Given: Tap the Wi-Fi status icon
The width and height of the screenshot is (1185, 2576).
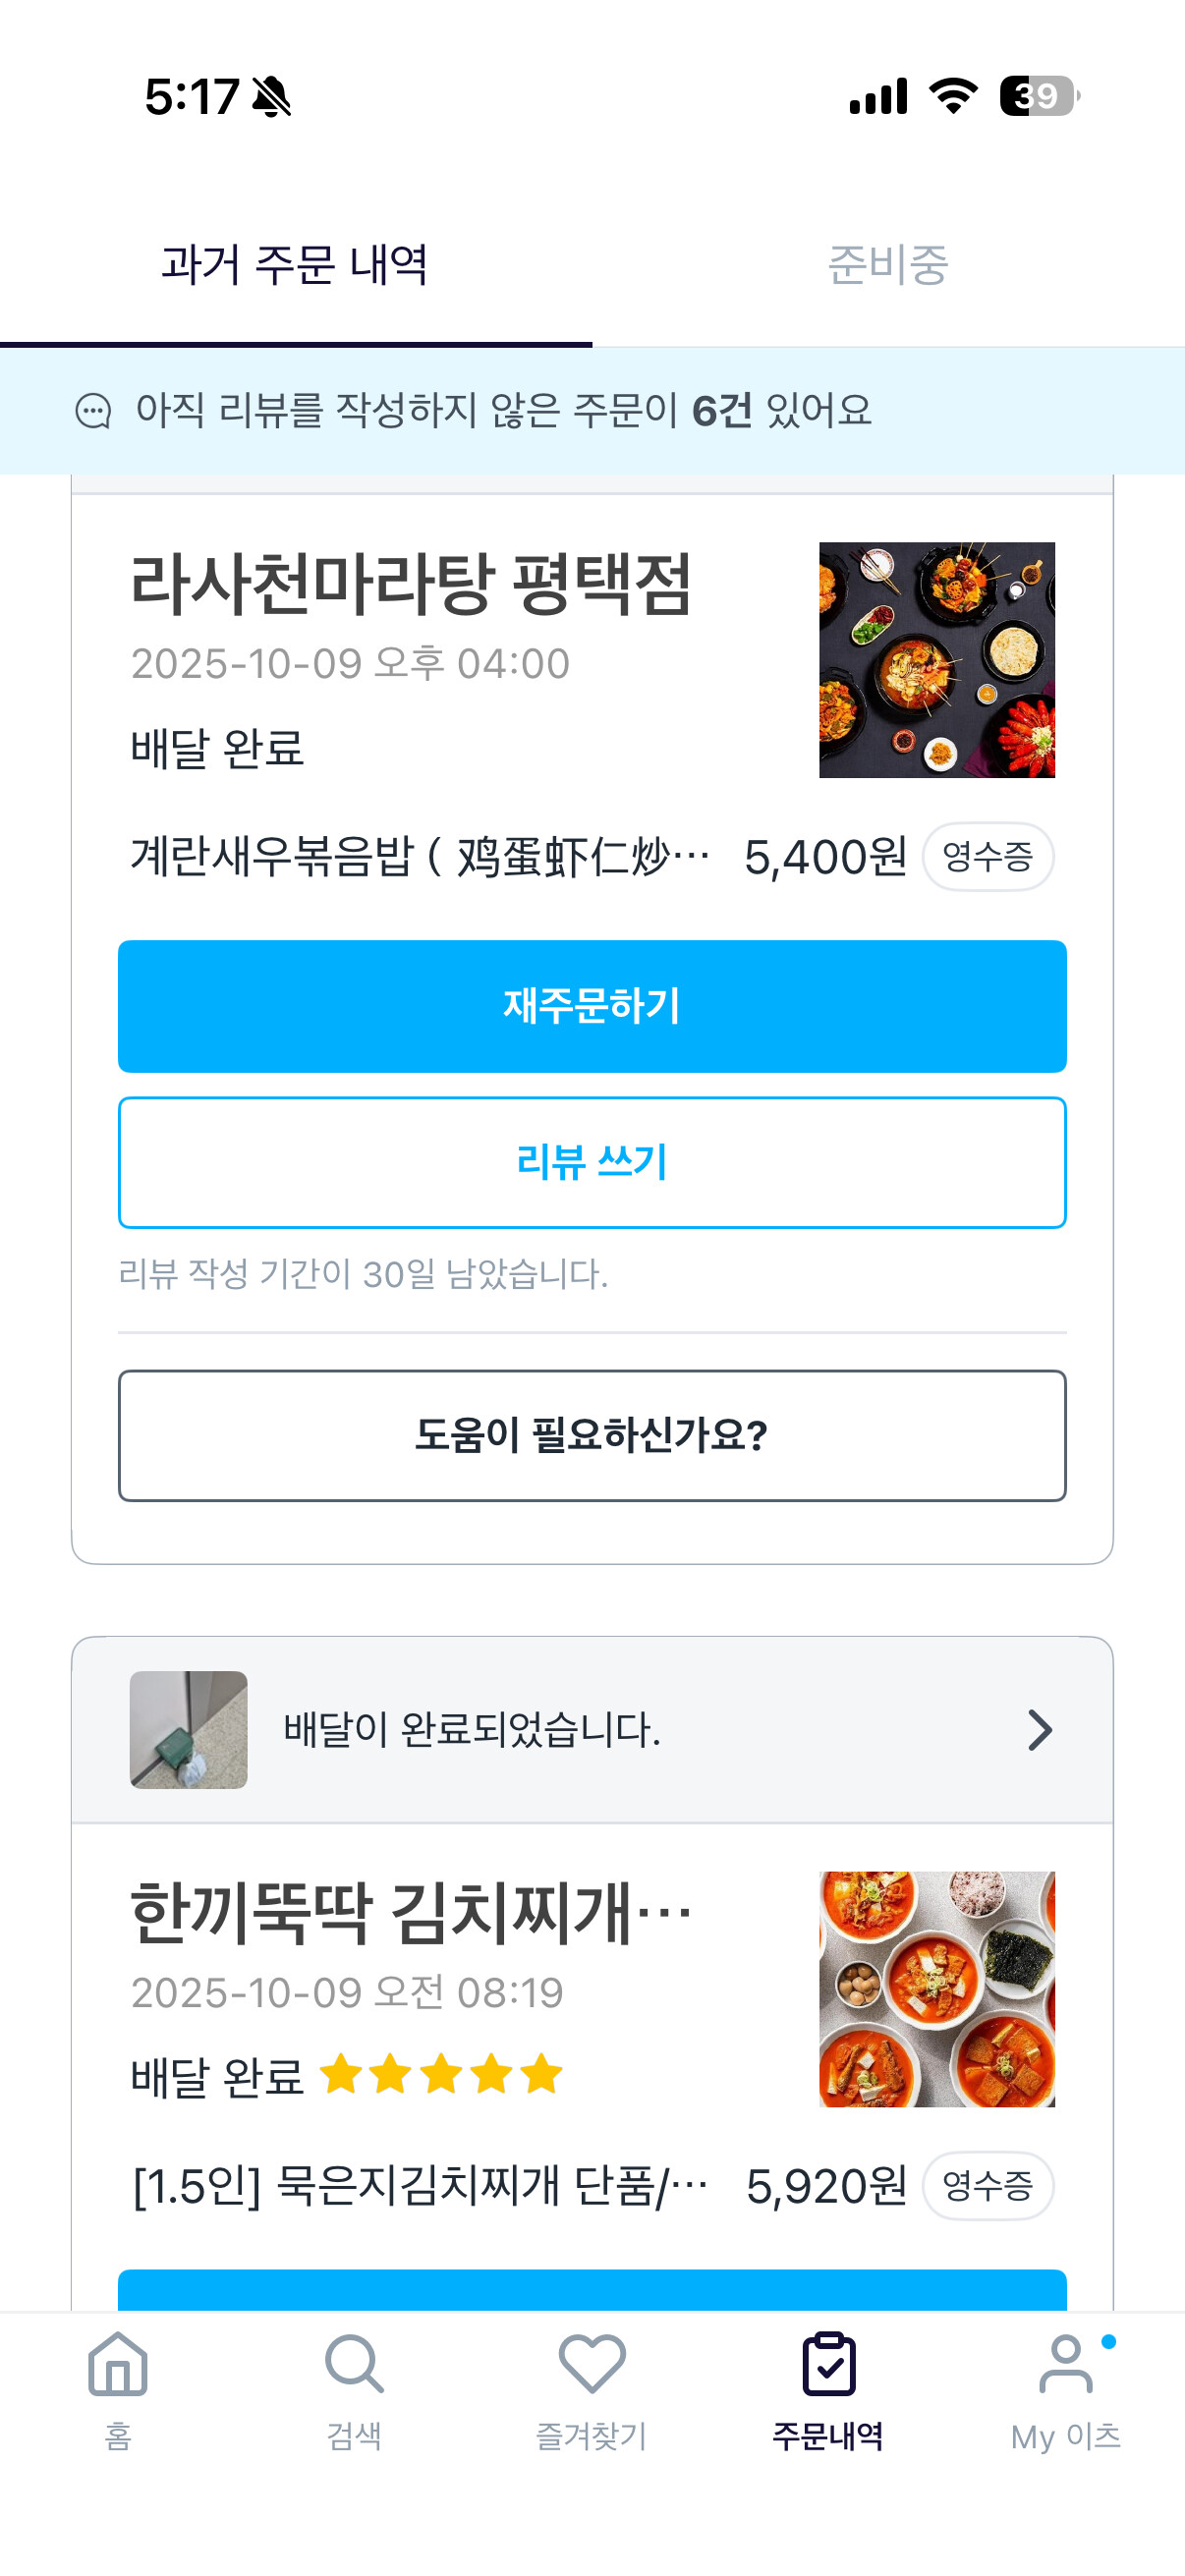Looking at the screenshot, I should tap(953, 96).
